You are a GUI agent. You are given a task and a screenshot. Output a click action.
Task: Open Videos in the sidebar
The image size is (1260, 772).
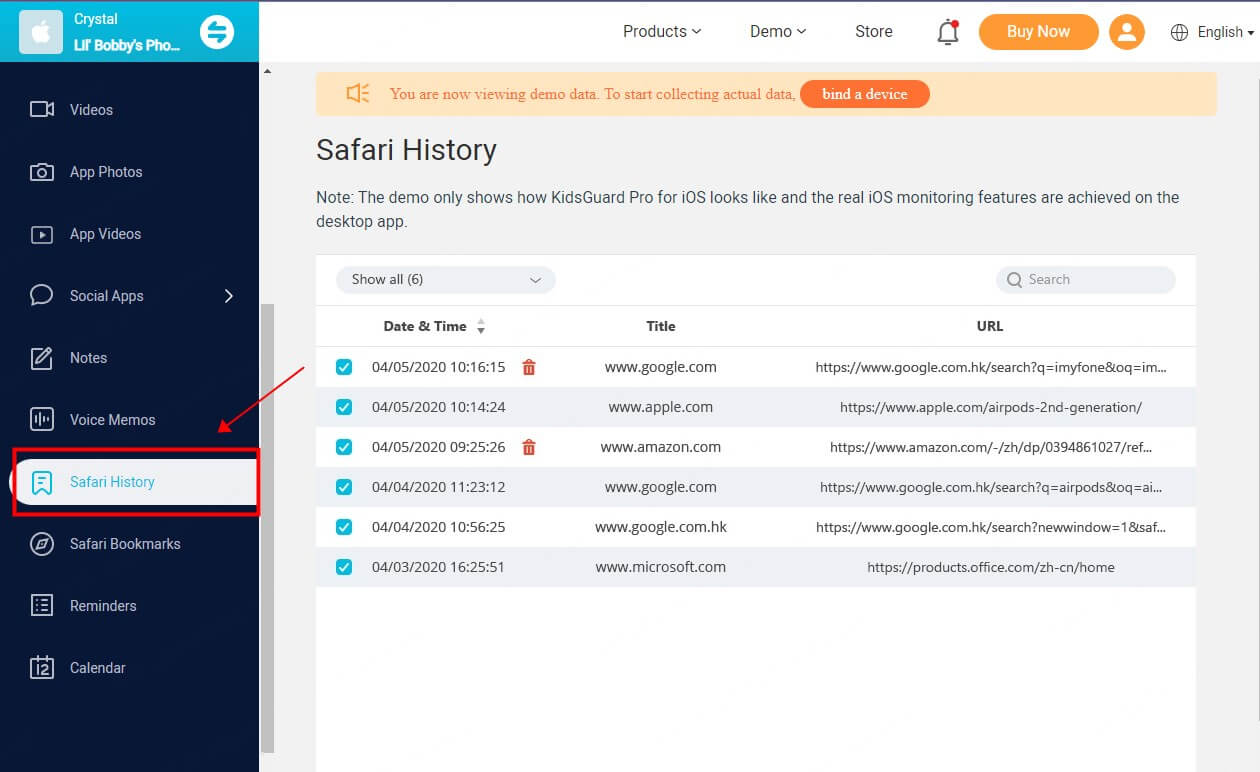(x=91, y=110)
